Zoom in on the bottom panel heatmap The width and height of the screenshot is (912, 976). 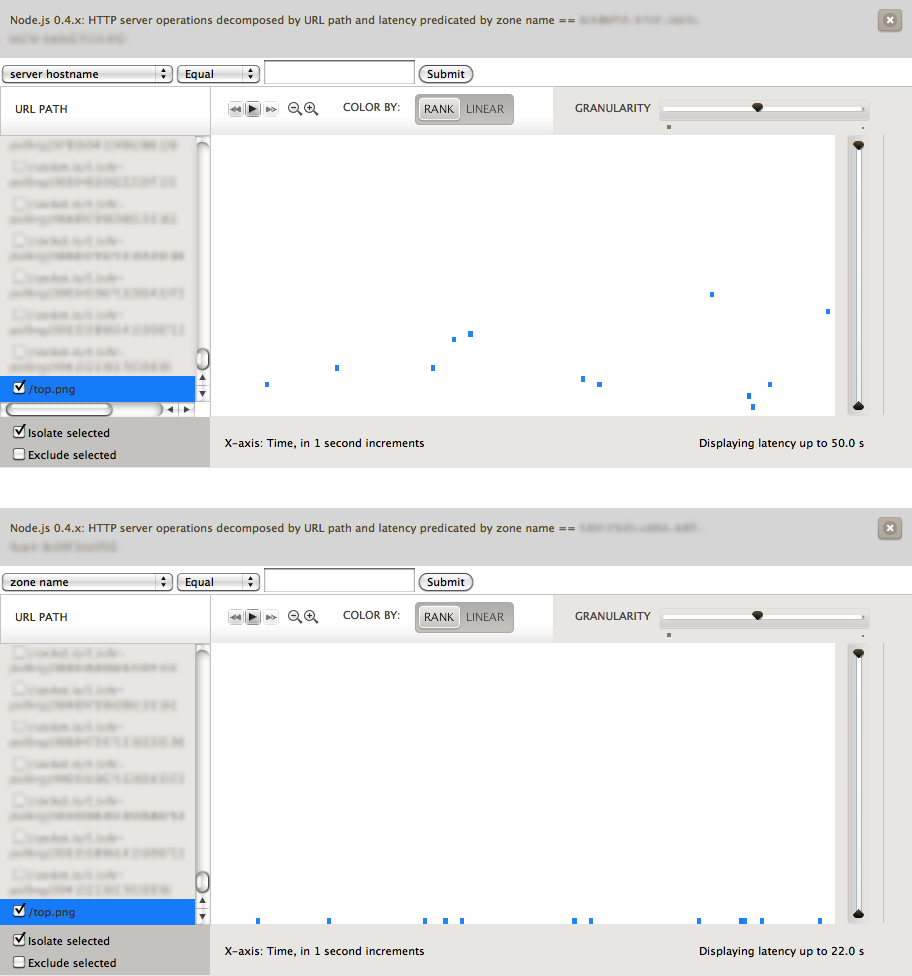coord(311,617)
